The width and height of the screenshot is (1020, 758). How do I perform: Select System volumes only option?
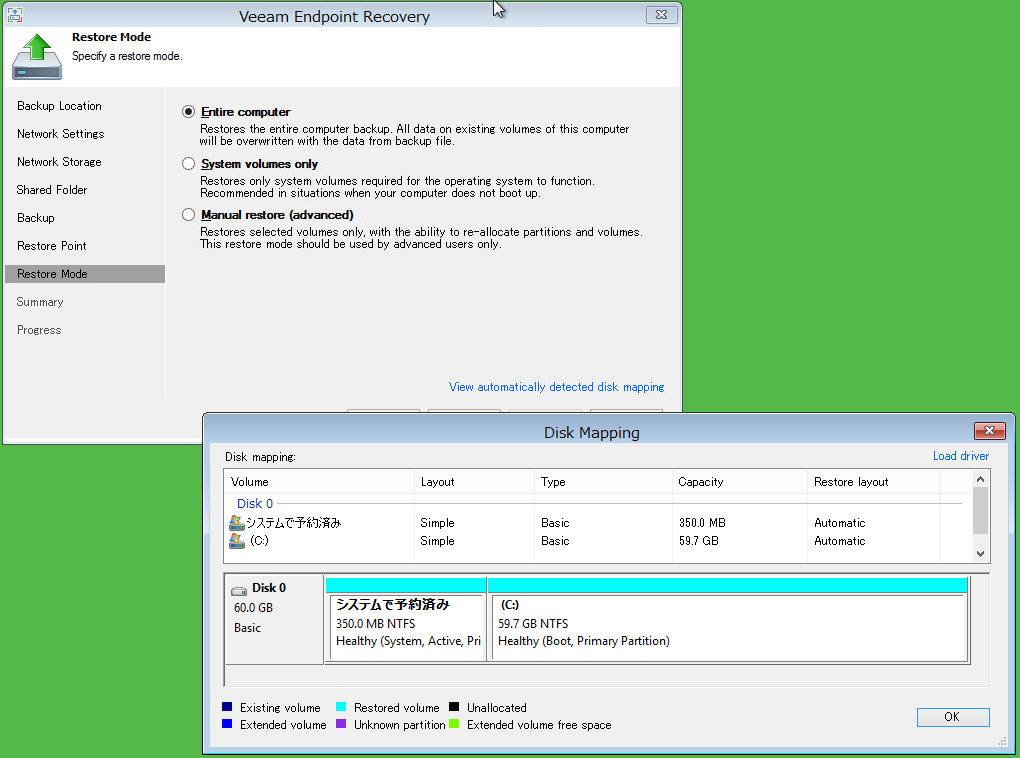(x=188, y=164)
